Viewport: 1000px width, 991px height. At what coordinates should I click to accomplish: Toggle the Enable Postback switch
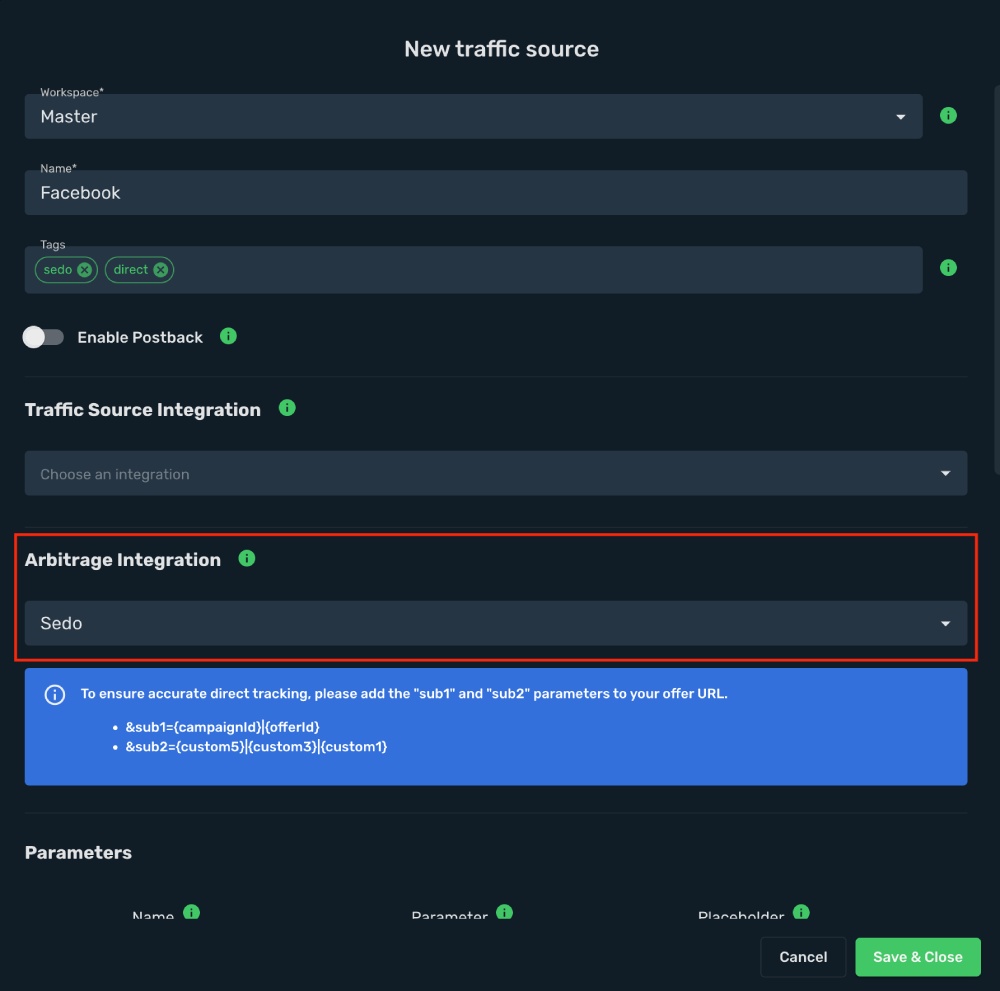coord(43,337)
